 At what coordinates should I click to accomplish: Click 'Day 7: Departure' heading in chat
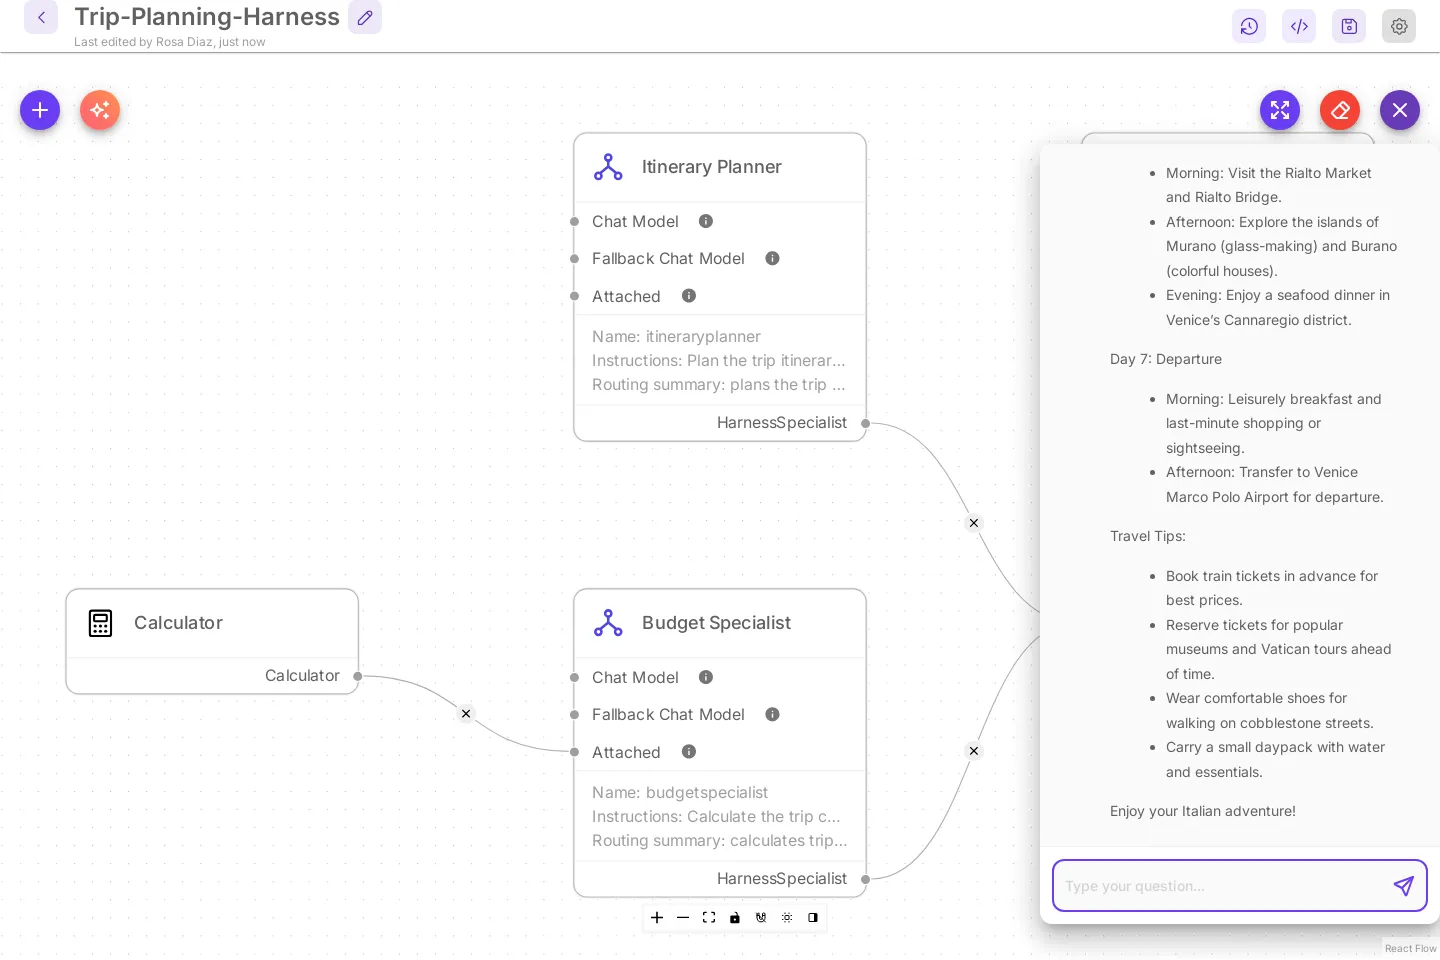coord(1166,359)
